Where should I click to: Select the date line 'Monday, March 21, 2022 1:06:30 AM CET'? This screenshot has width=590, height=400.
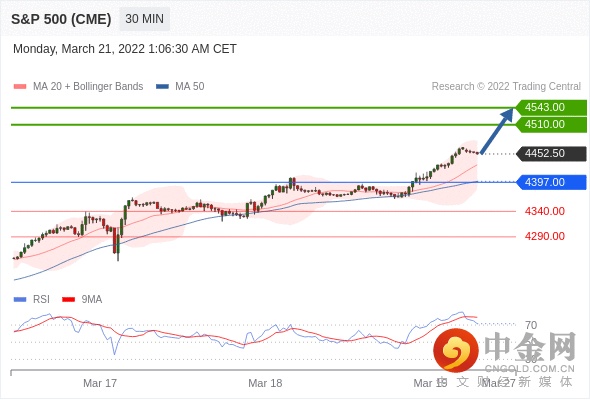pos(125,49)
